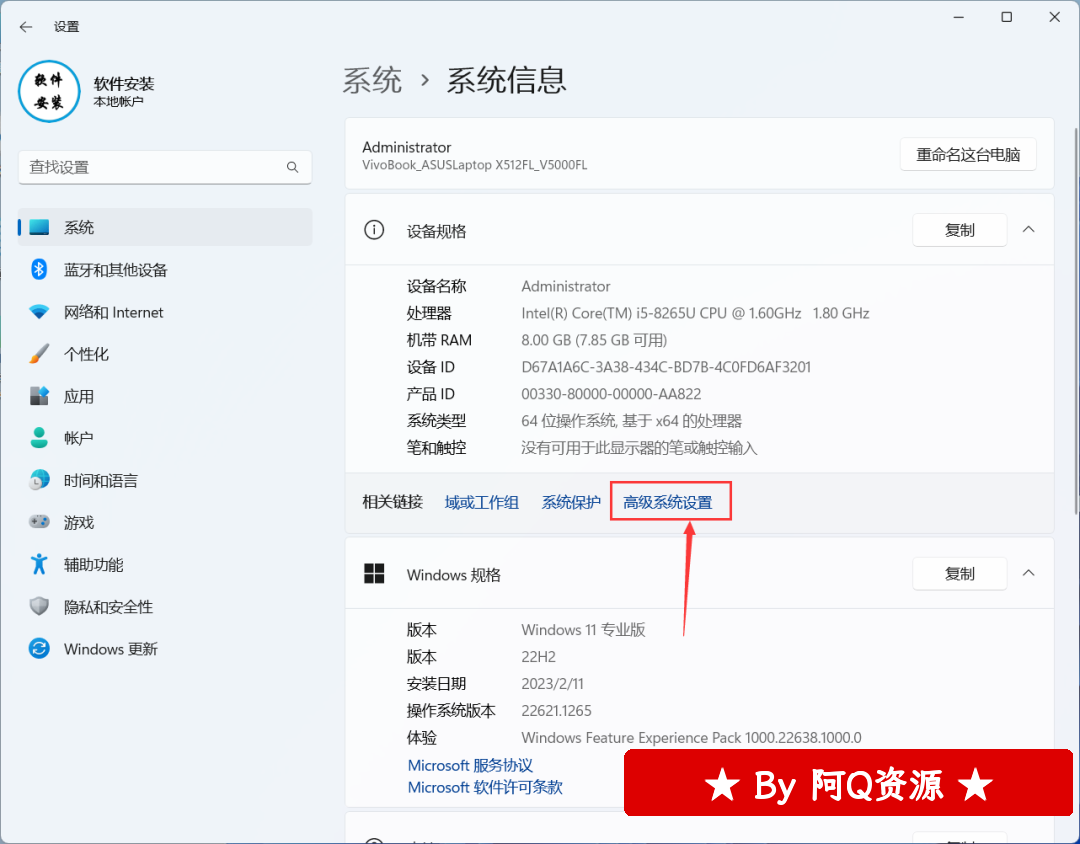Click the search magnifier icon

pyautogui.click(x=292, y=167)
